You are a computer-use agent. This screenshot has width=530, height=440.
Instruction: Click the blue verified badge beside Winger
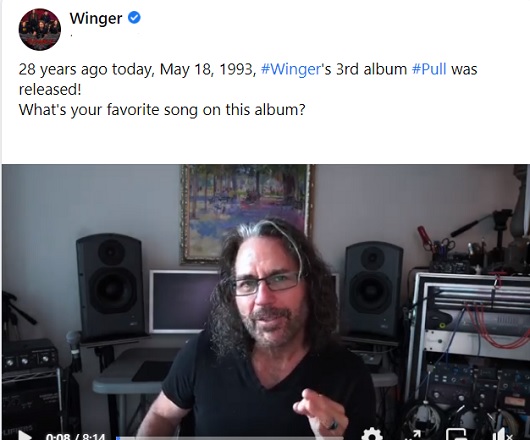[134, 18]
